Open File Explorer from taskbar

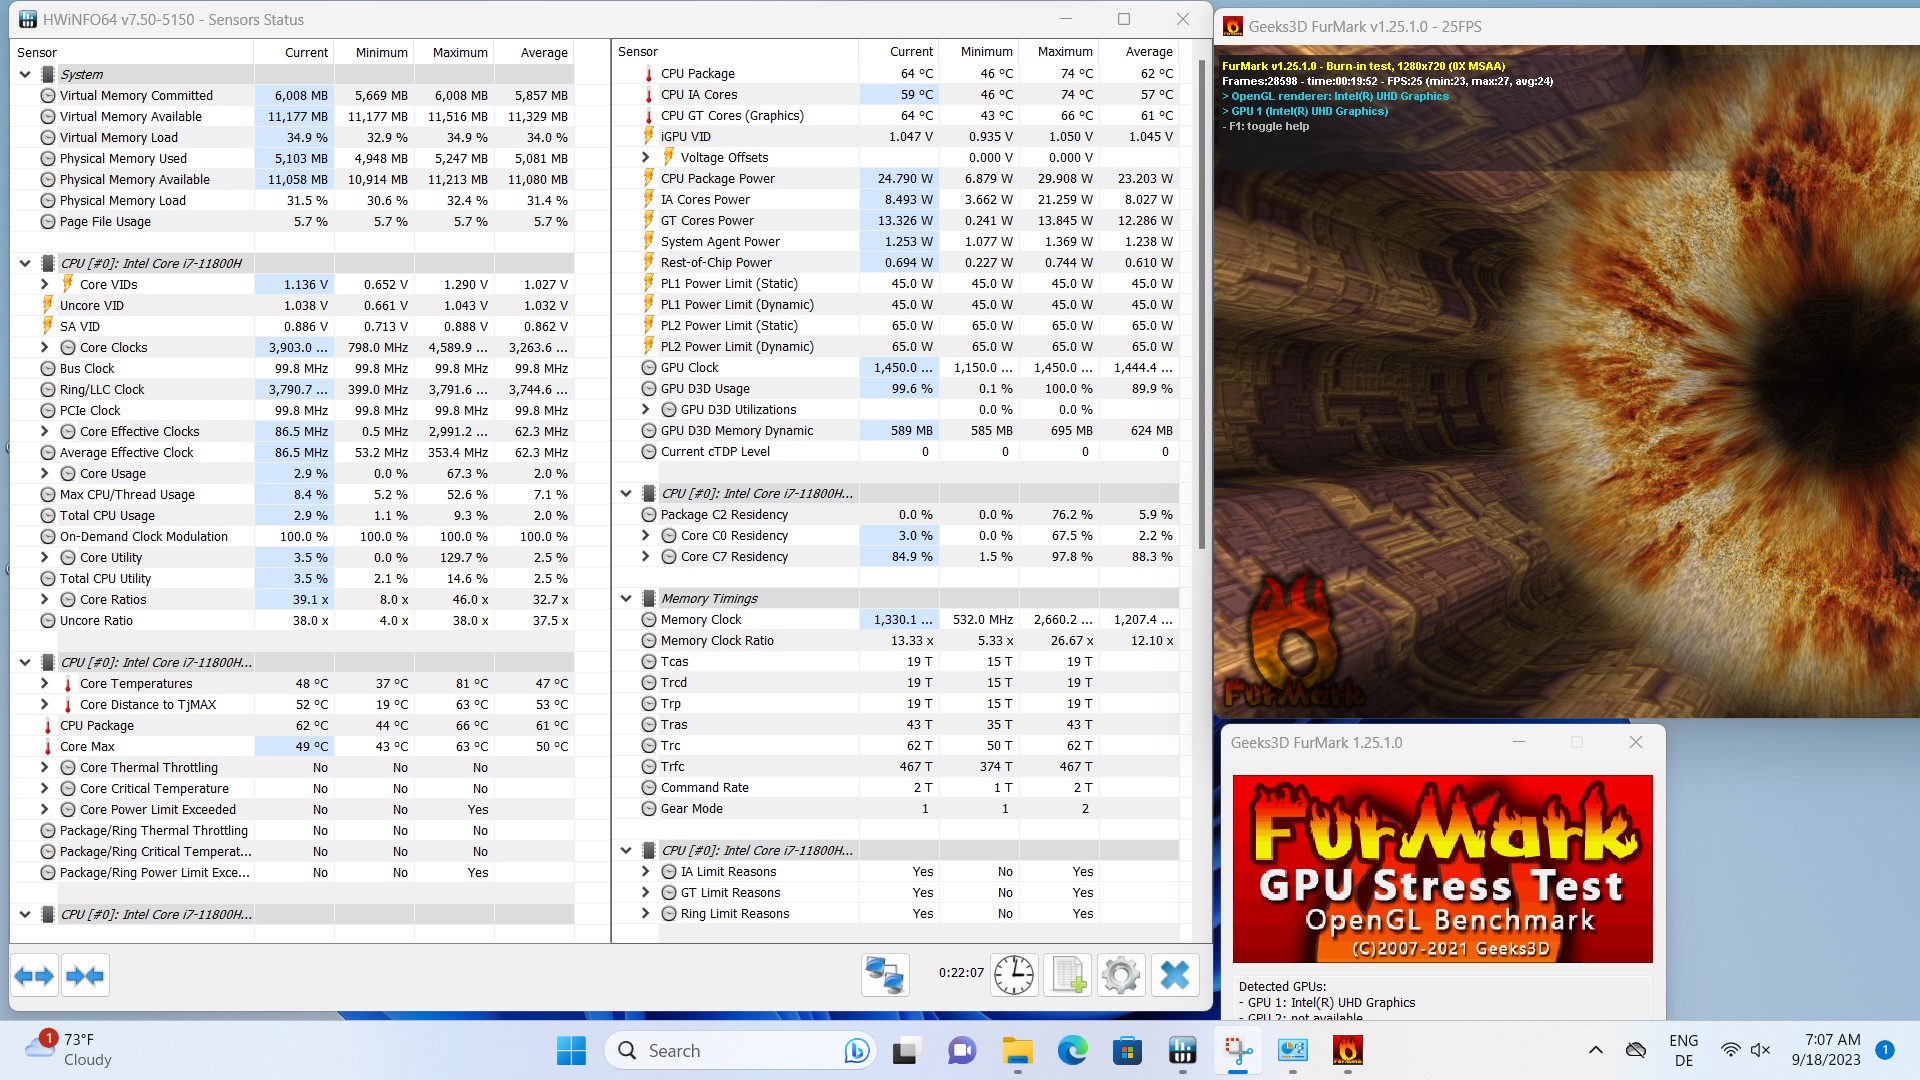pos(1017,1051)
